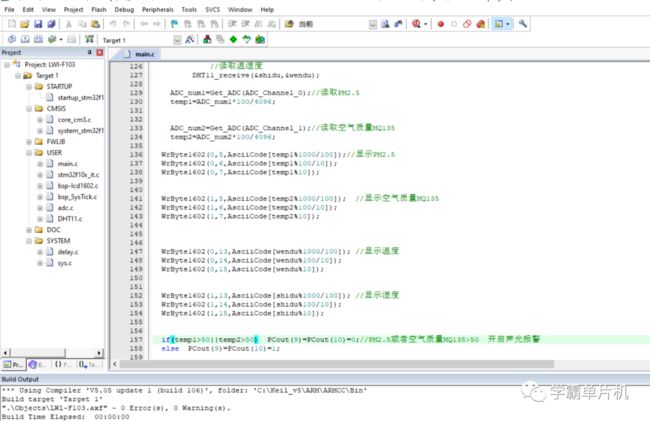Click the Select Software Packs icon
This screenshot has height=421, width=650.
pos(247,39)
